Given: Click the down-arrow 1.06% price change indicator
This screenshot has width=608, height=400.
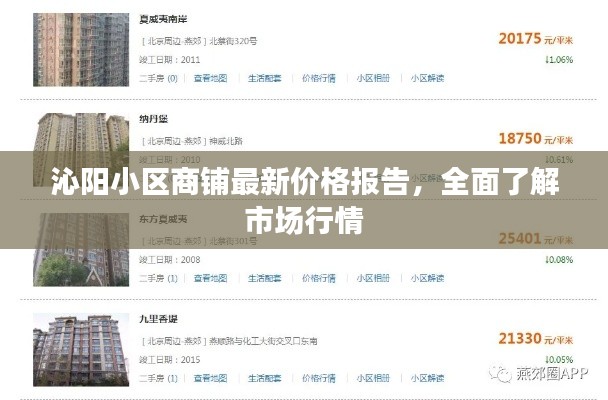Looking at the screenshot, I should point(559,60).
